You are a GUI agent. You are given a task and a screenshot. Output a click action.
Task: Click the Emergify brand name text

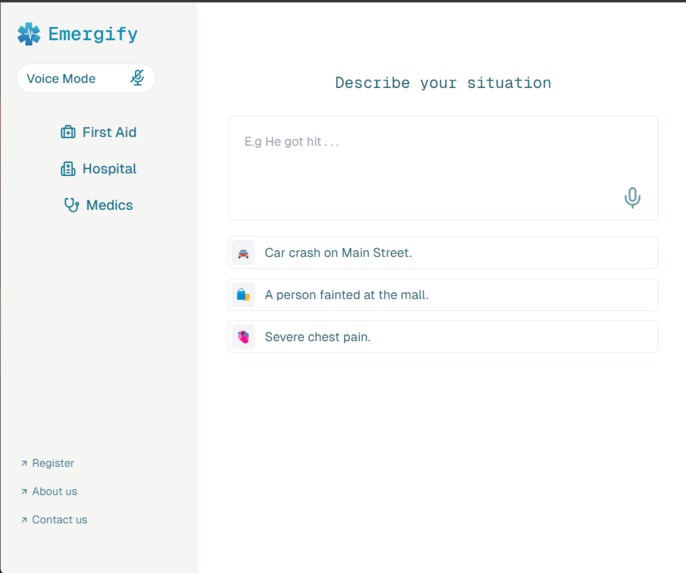click(x=93, y=34)
